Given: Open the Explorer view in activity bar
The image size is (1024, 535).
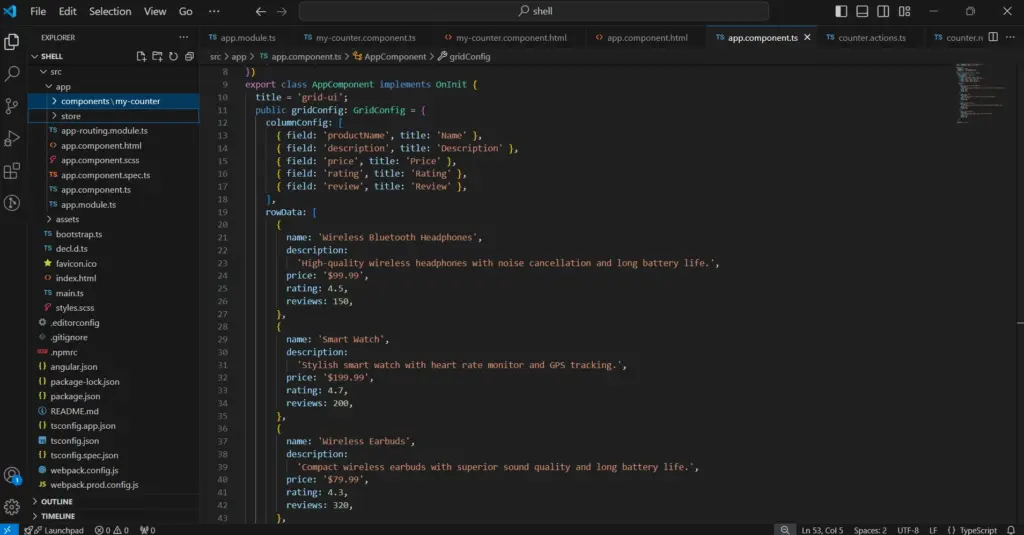Looking at the screenshot, I should point(12,42).
